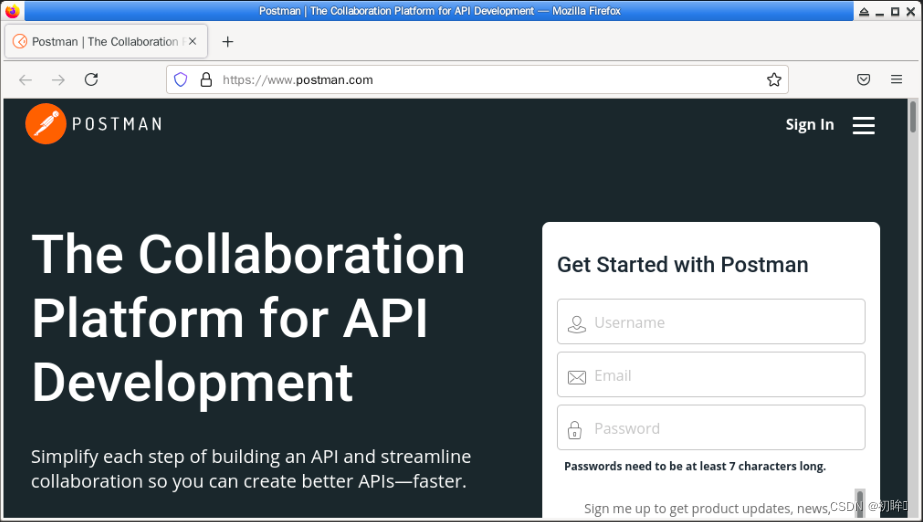The image size is (923, 522).
Task: Reload the current page
Action: pyautogui.click(x=91, y=79)
